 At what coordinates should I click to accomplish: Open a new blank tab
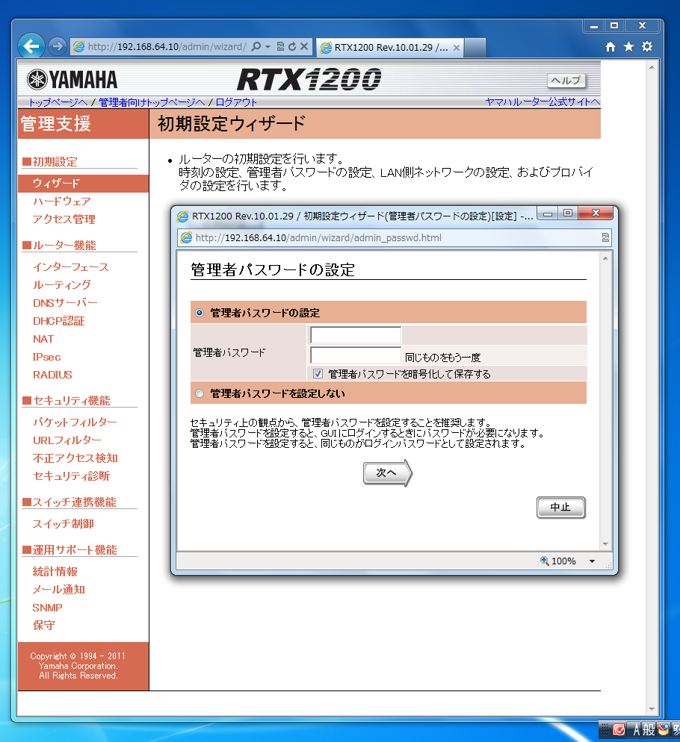point(475,47)
